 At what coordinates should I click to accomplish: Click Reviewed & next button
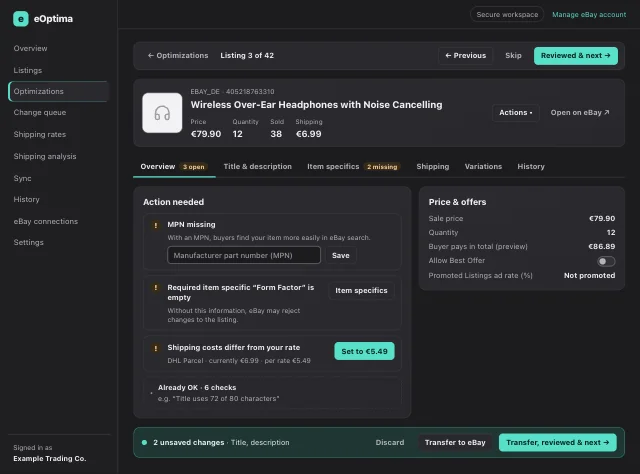(x=576, y=56)
